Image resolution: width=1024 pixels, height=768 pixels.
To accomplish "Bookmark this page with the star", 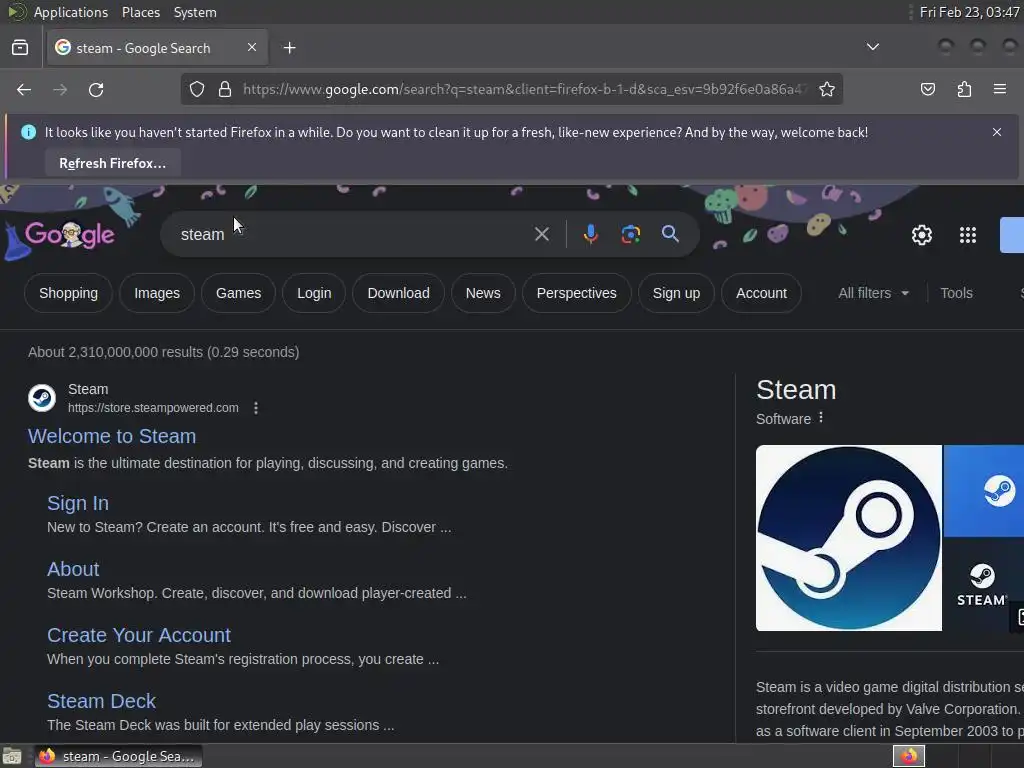I will pos(827,89).
